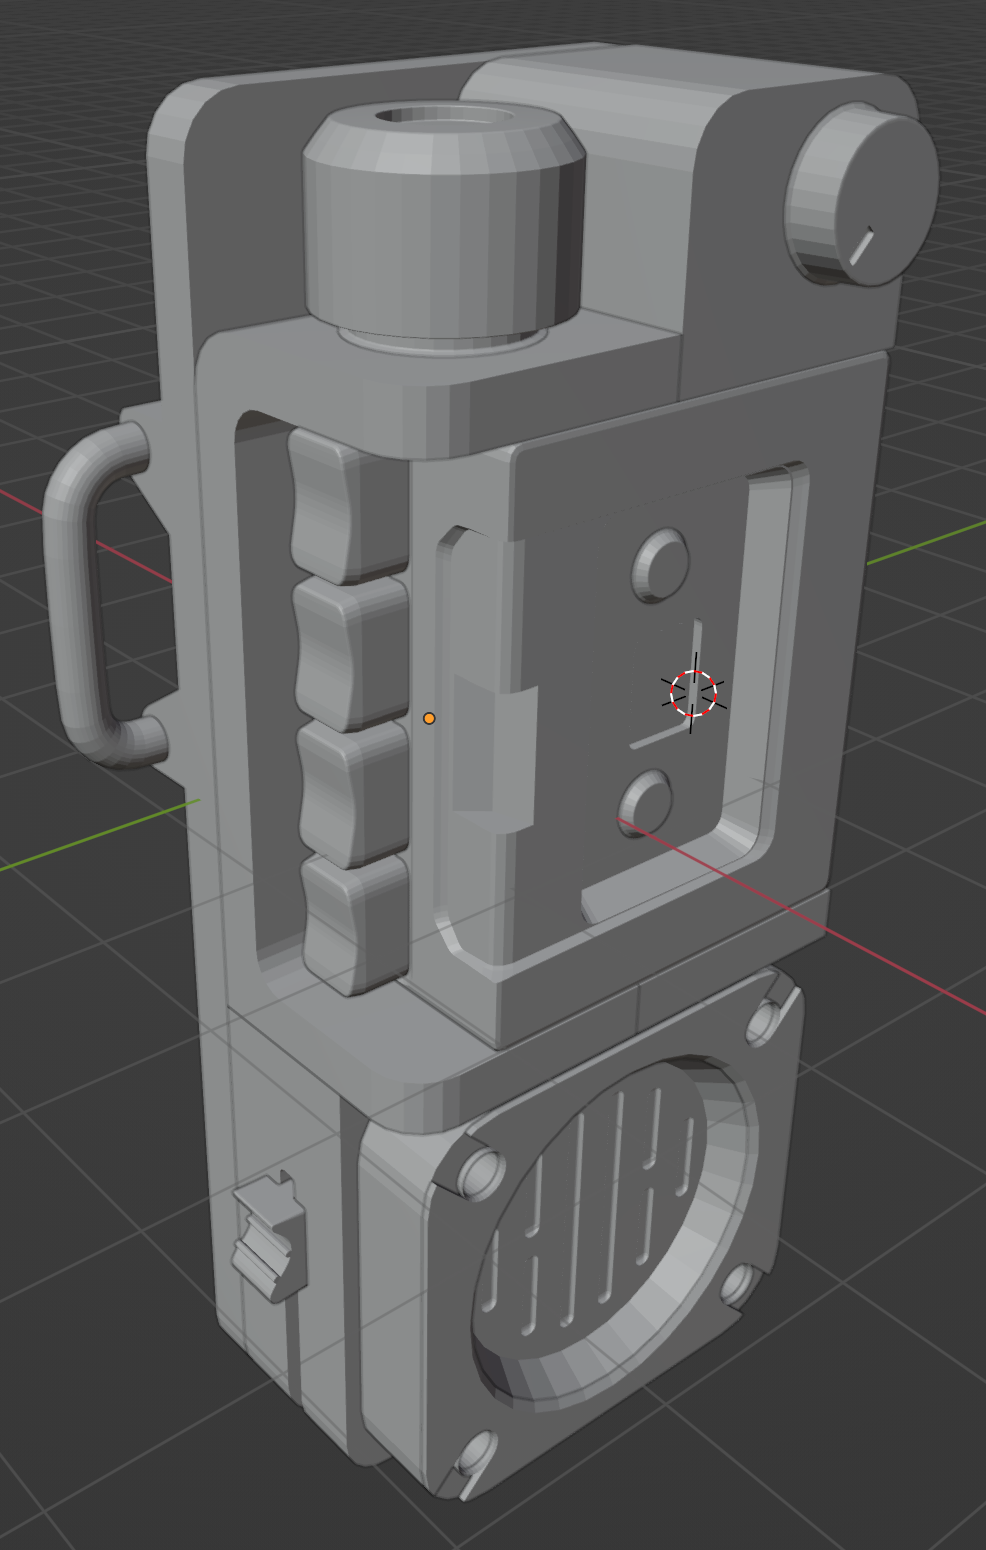The width and height of the screenshot is (986, 1550).
Task: Select the small clip latch on lower side
Action: 270,1237
